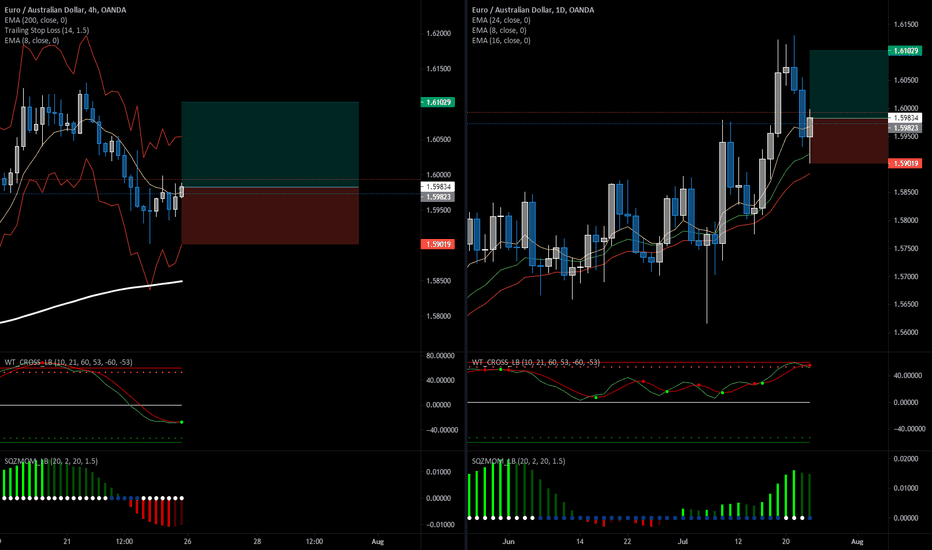The width and height of the screenshot is (932, 550).
Task: Click 80.00000 on the 4h WT_CROSS scale
Action: [442, 356]
